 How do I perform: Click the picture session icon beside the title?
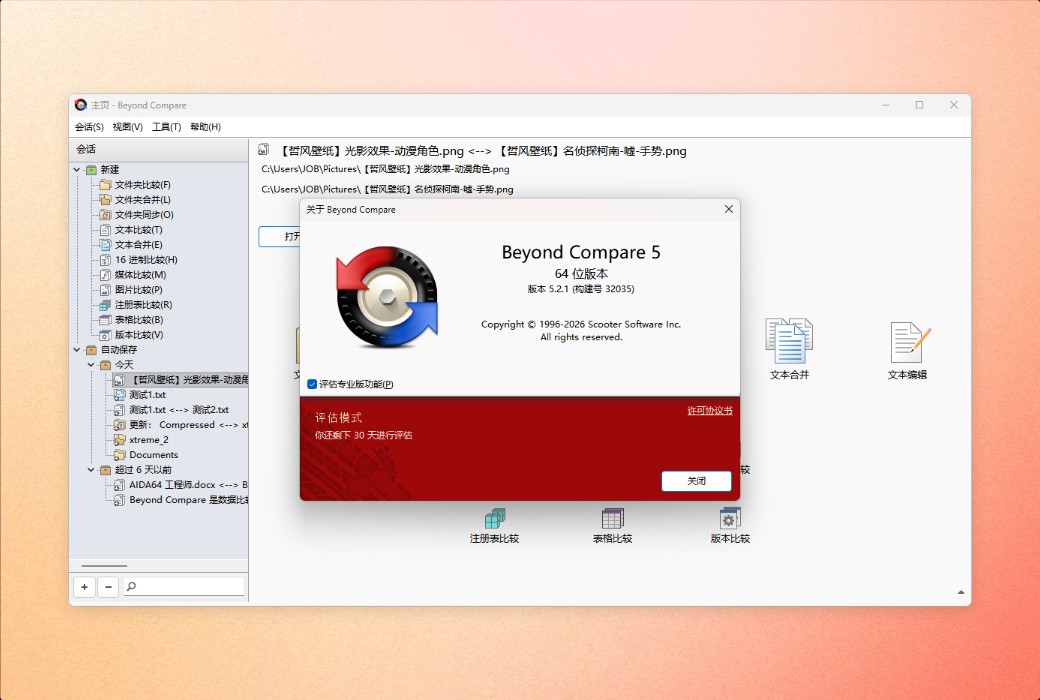click(264, 150)
